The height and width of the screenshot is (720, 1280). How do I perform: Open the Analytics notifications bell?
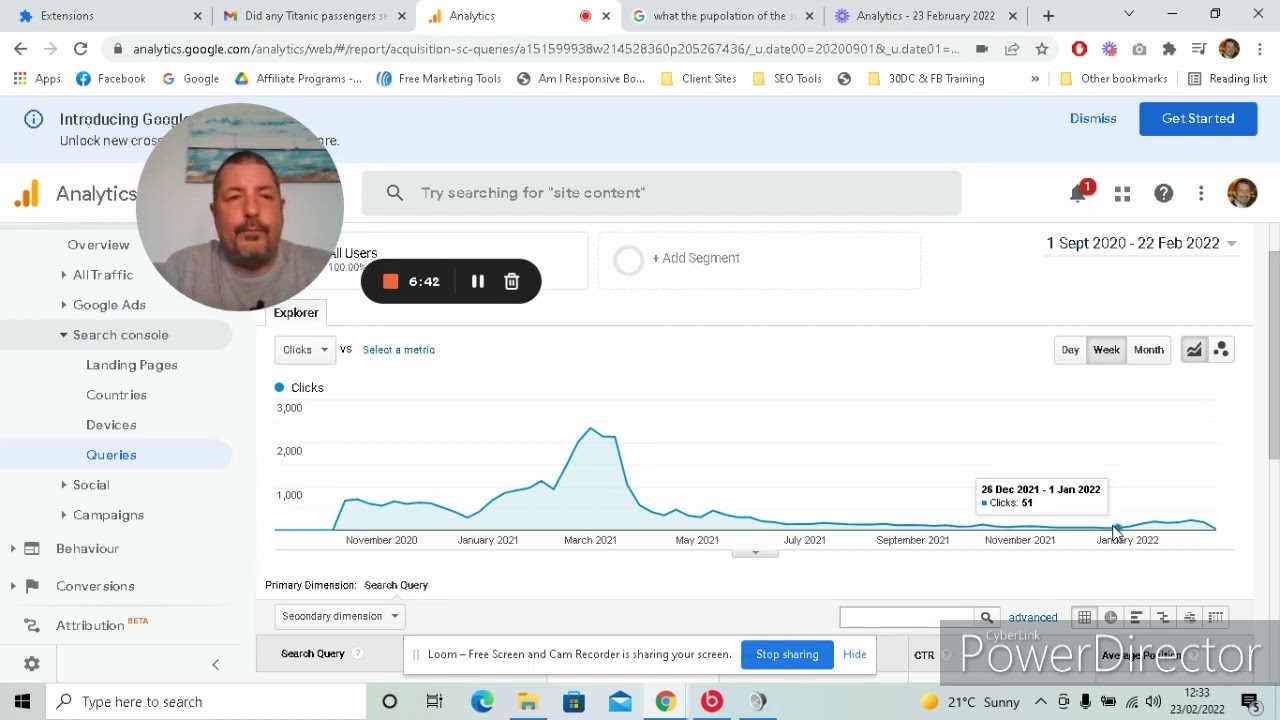[x=1078, y=194]
